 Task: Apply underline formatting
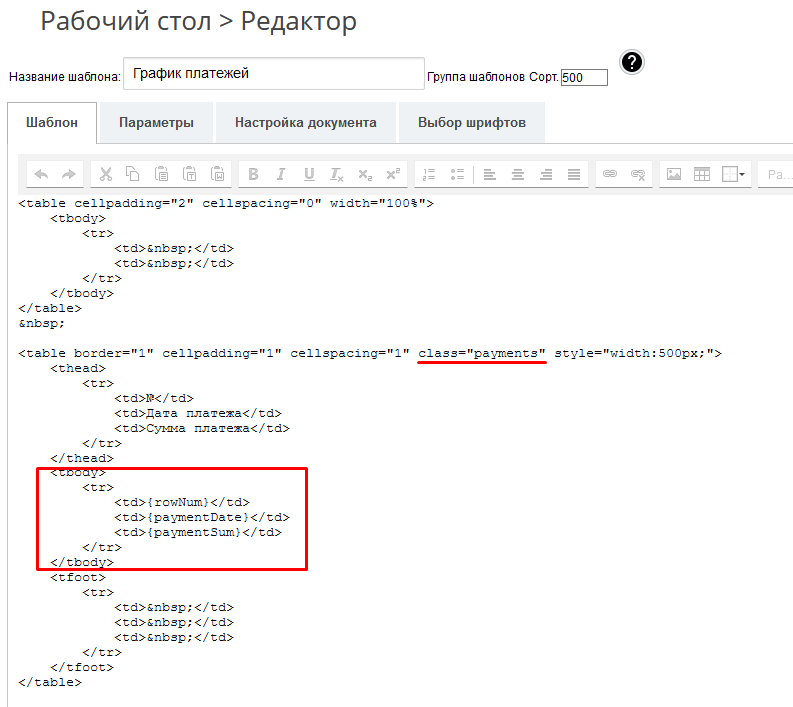click(x=309, y=174)
